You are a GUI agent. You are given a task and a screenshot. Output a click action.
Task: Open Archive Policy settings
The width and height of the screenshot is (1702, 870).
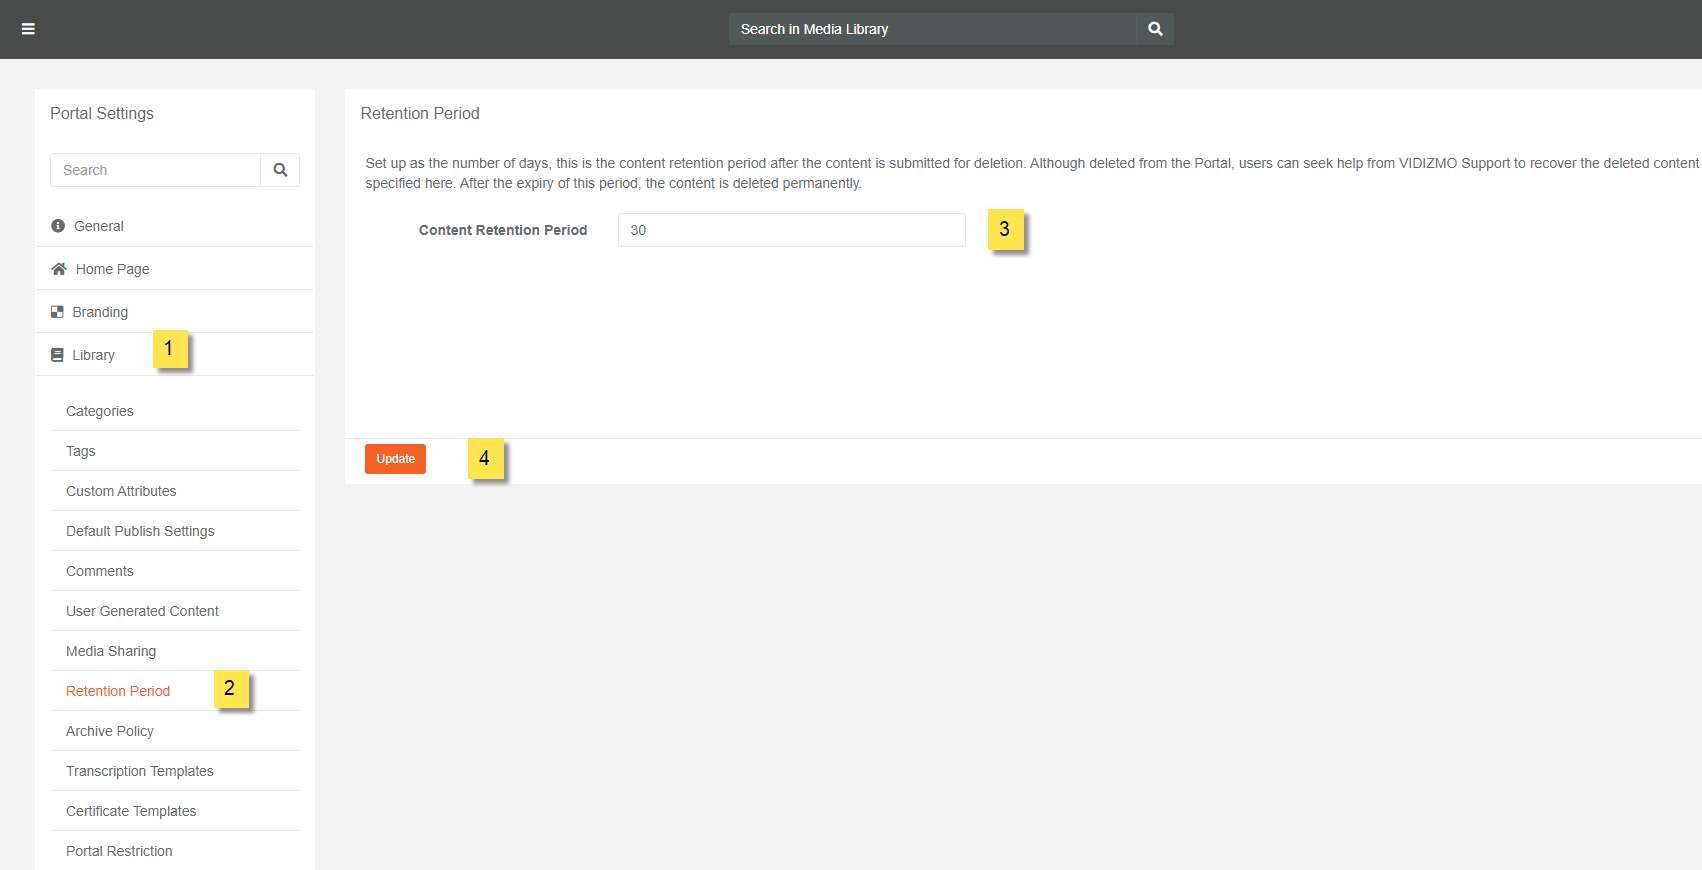110,731
